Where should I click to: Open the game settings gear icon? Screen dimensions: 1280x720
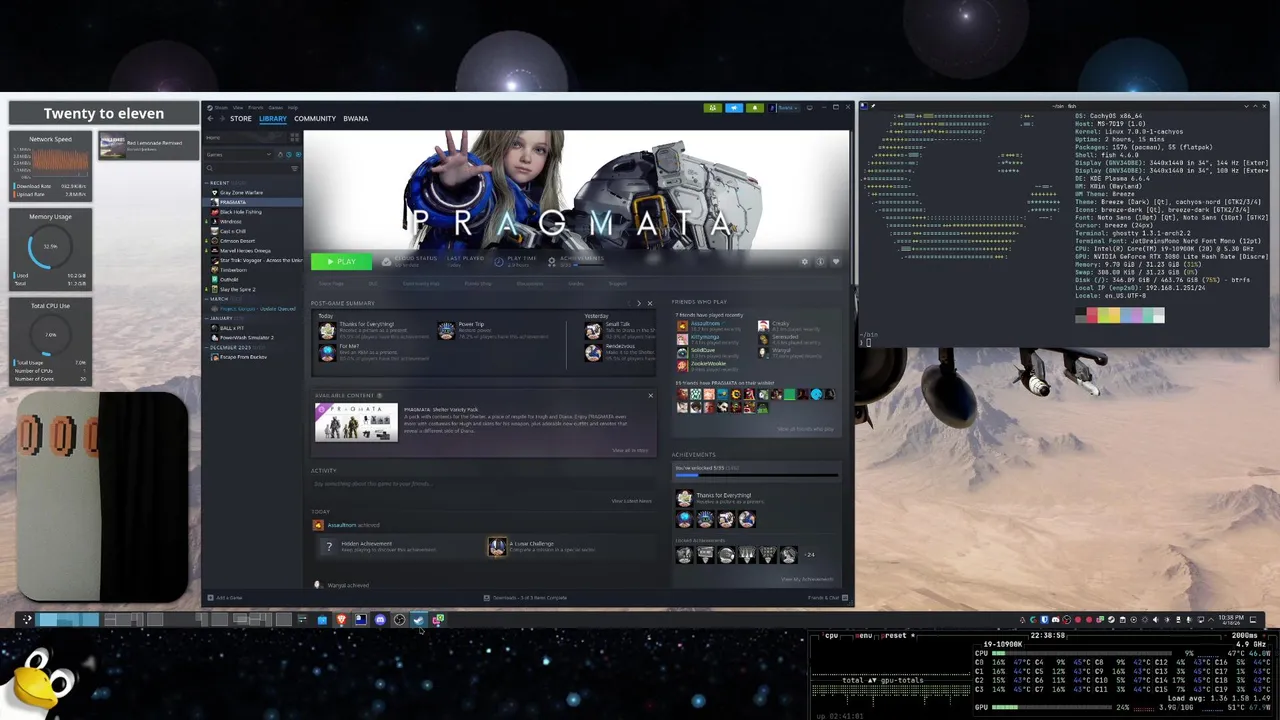(805, 262)
